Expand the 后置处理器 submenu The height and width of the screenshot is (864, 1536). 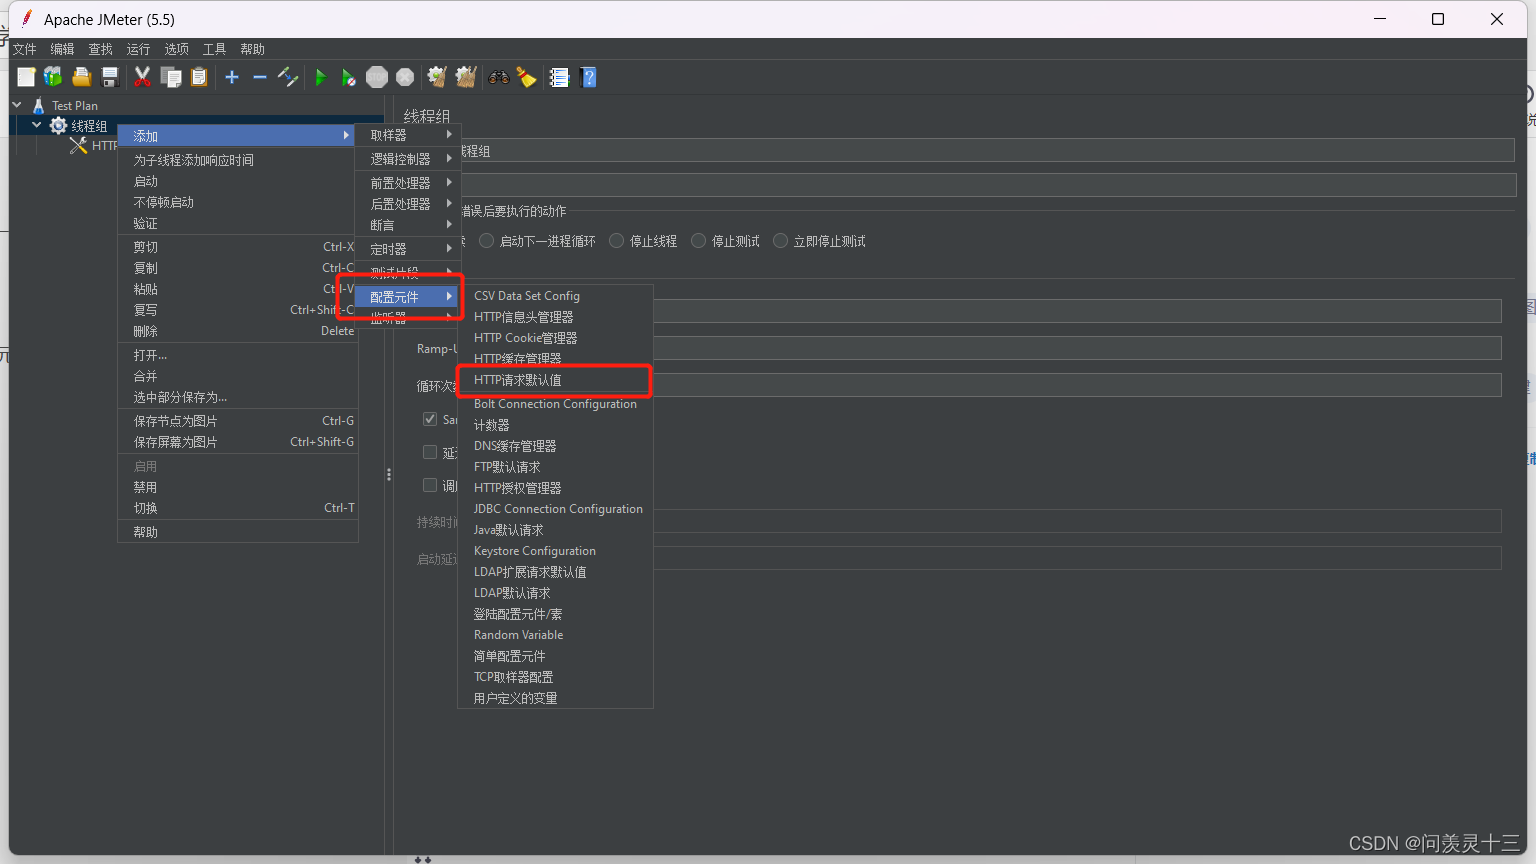(x=408, y=204)
